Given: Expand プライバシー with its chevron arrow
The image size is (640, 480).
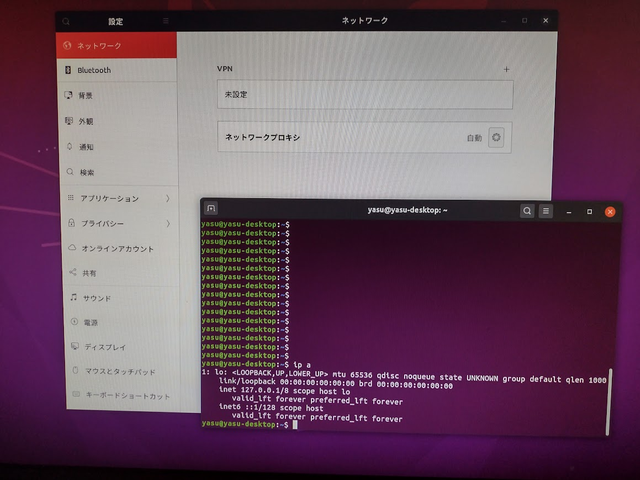Looking at the screenshot, I should point(168,223).
